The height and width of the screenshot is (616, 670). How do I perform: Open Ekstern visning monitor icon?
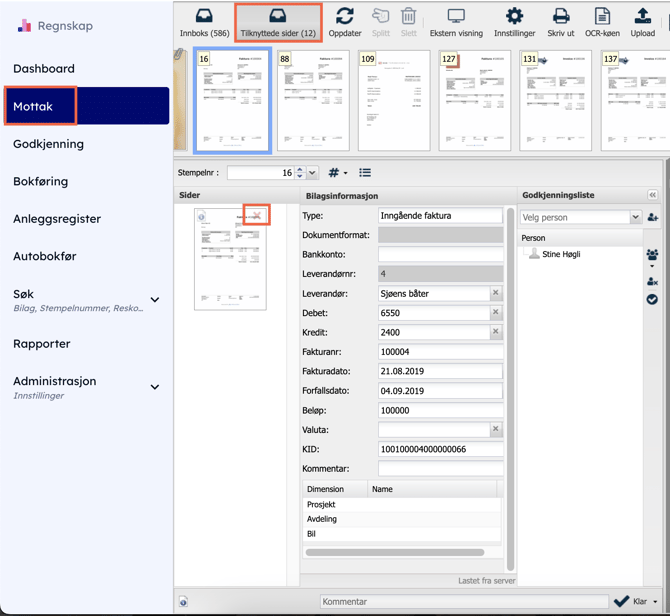click(456, 22)
